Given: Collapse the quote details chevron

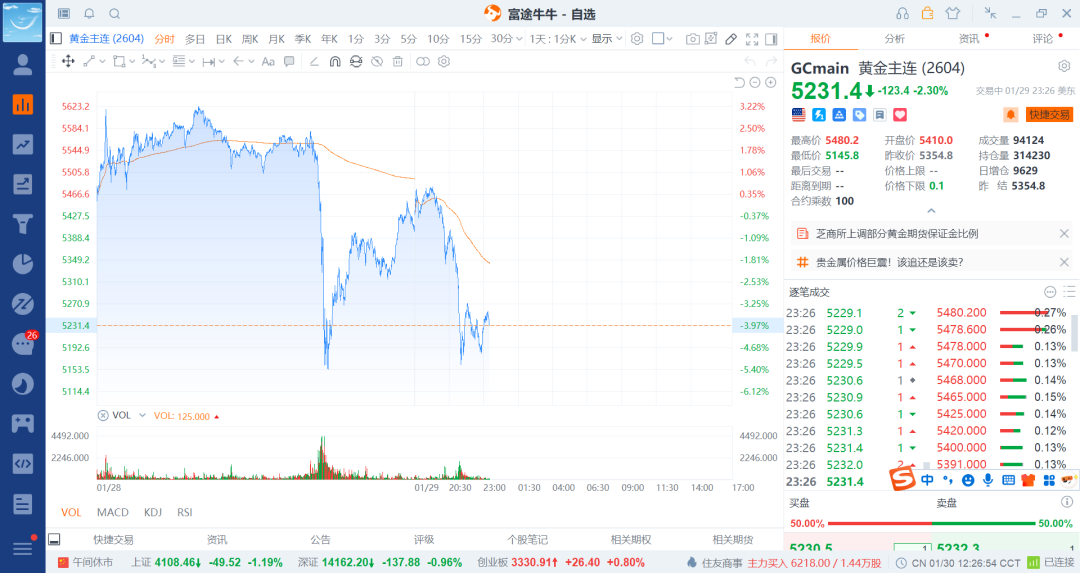Looking at the screenshot, I should tap(931, 211).
